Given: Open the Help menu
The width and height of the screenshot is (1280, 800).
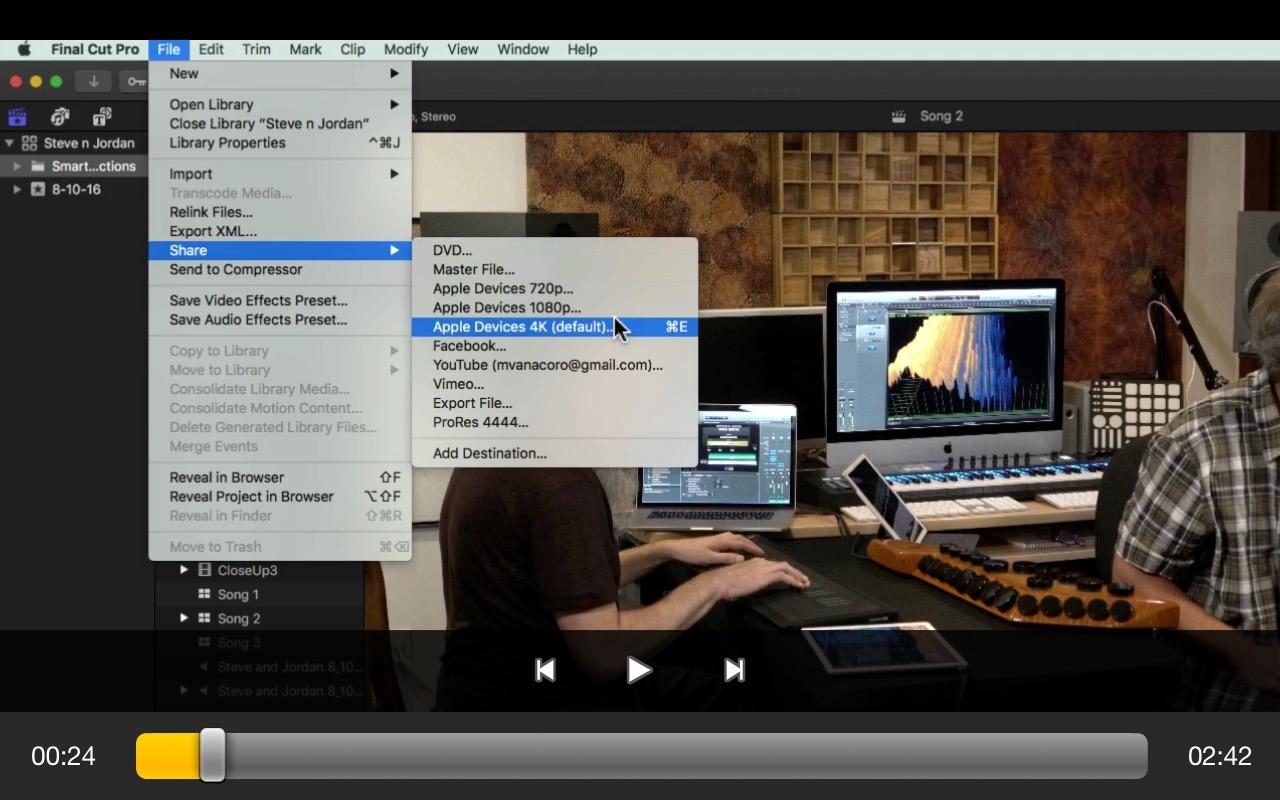Looking at the screenshot, I should tap(582, 49).
